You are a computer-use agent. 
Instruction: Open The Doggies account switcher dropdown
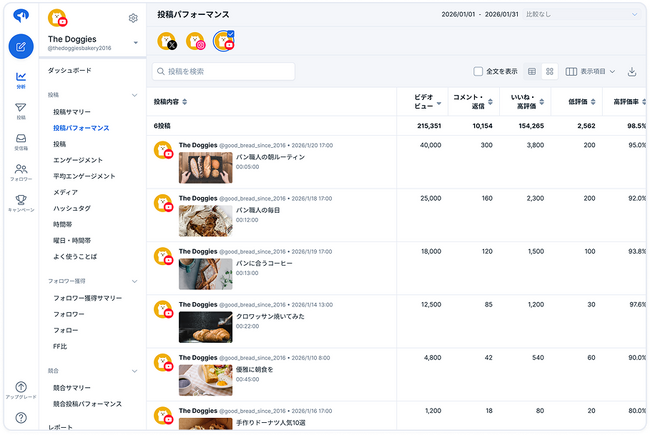(x=135, y=42)
